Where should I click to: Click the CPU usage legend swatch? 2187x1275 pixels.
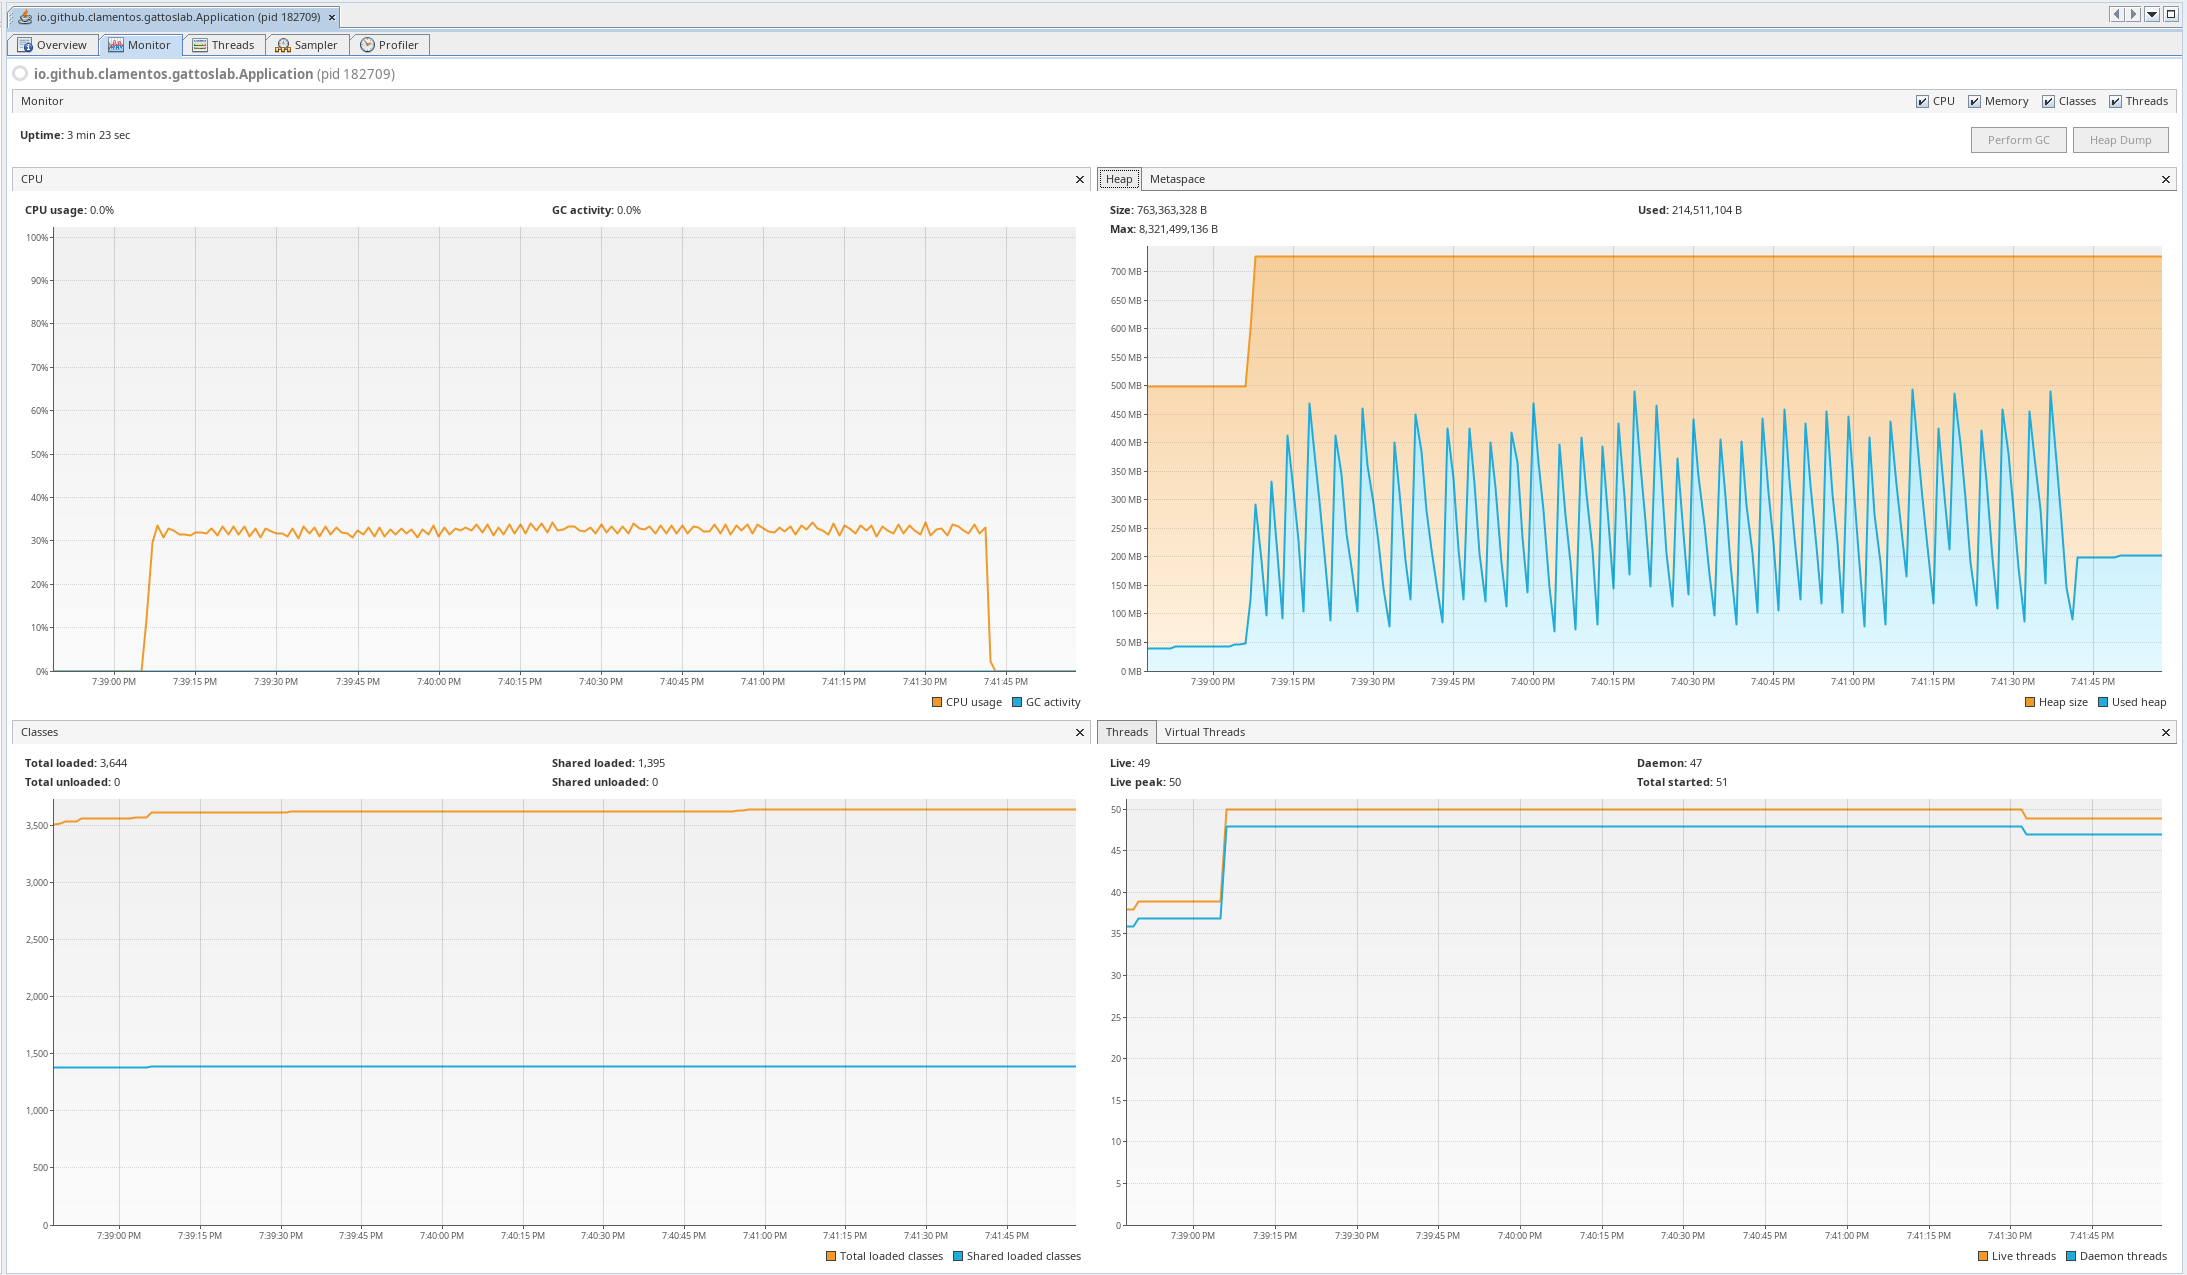tap(937, 702)
